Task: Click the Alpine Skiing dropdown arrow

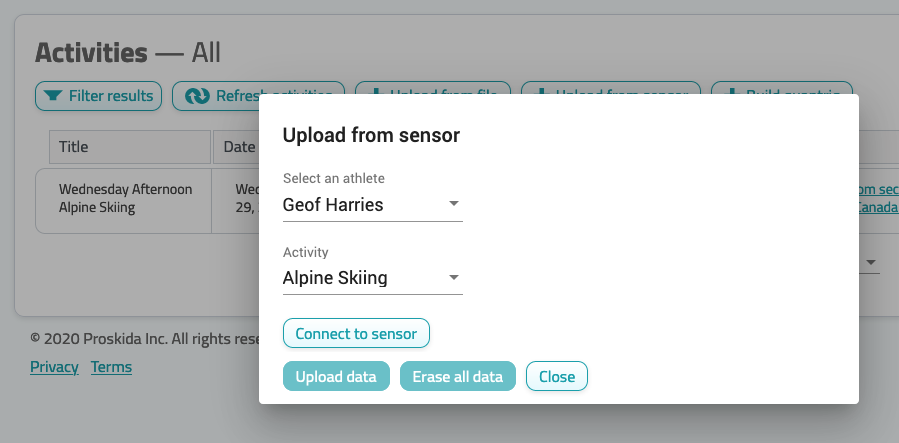Action: (x=454, y=277)
